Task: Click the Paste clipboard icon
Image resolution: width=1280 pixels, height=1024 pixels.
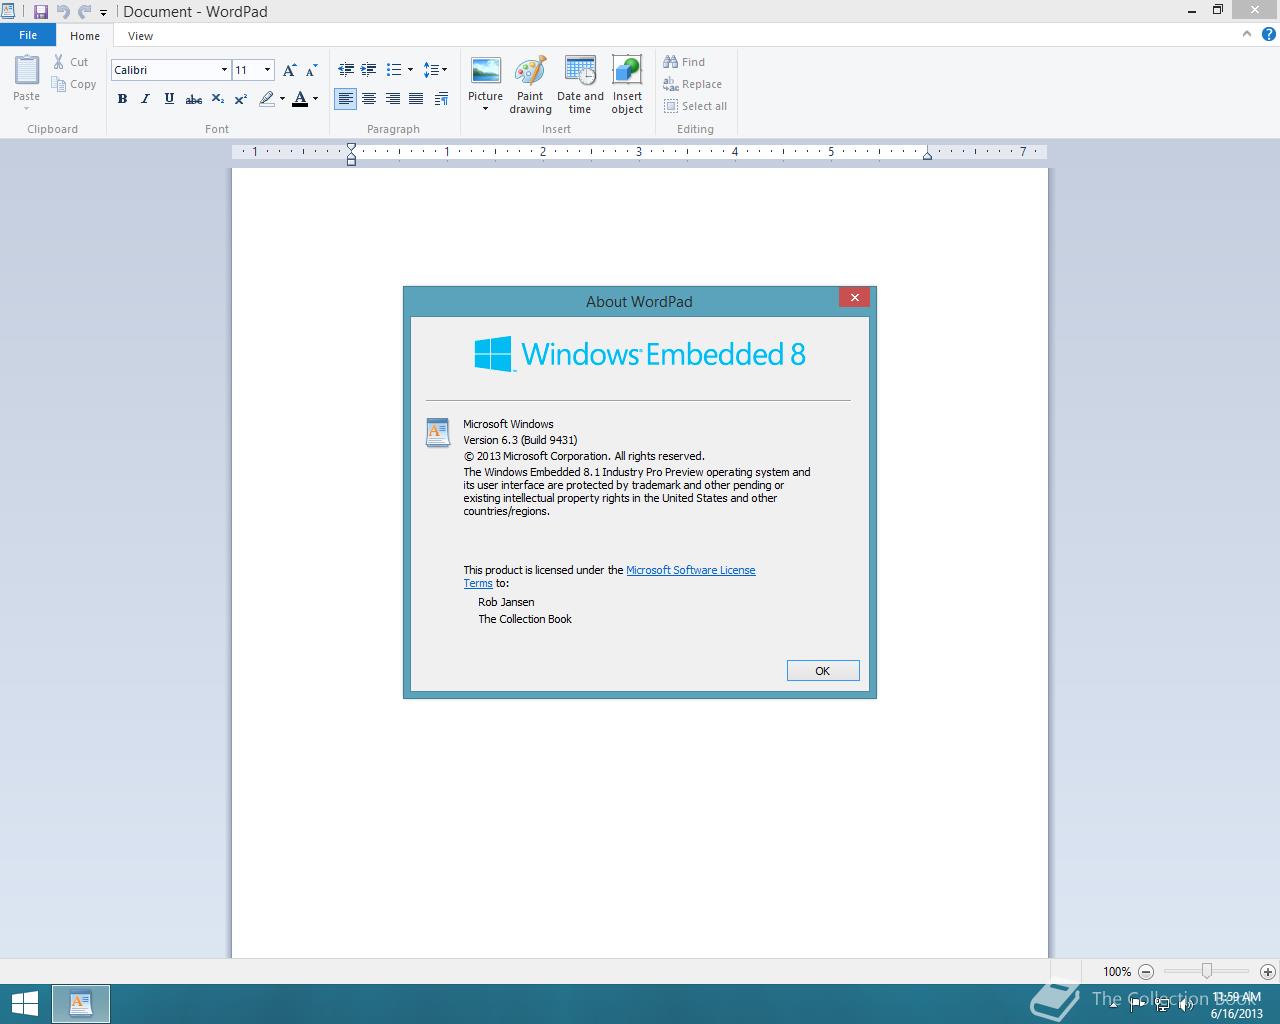Action: point(27,70)
